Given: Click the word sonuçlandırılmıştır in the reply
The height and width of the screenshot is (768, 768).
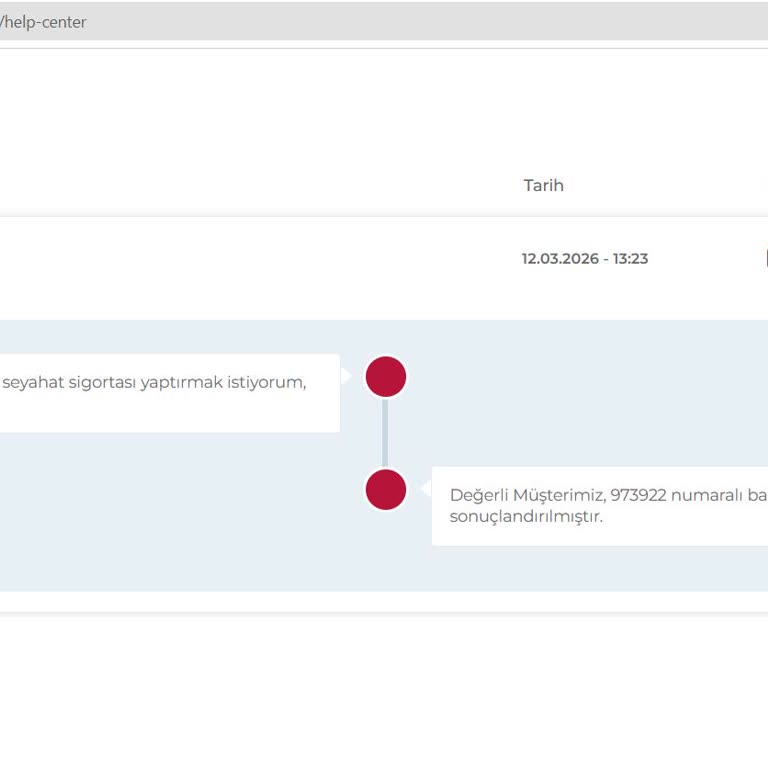Looking at the screenshot, I should [x=526, y=518].
